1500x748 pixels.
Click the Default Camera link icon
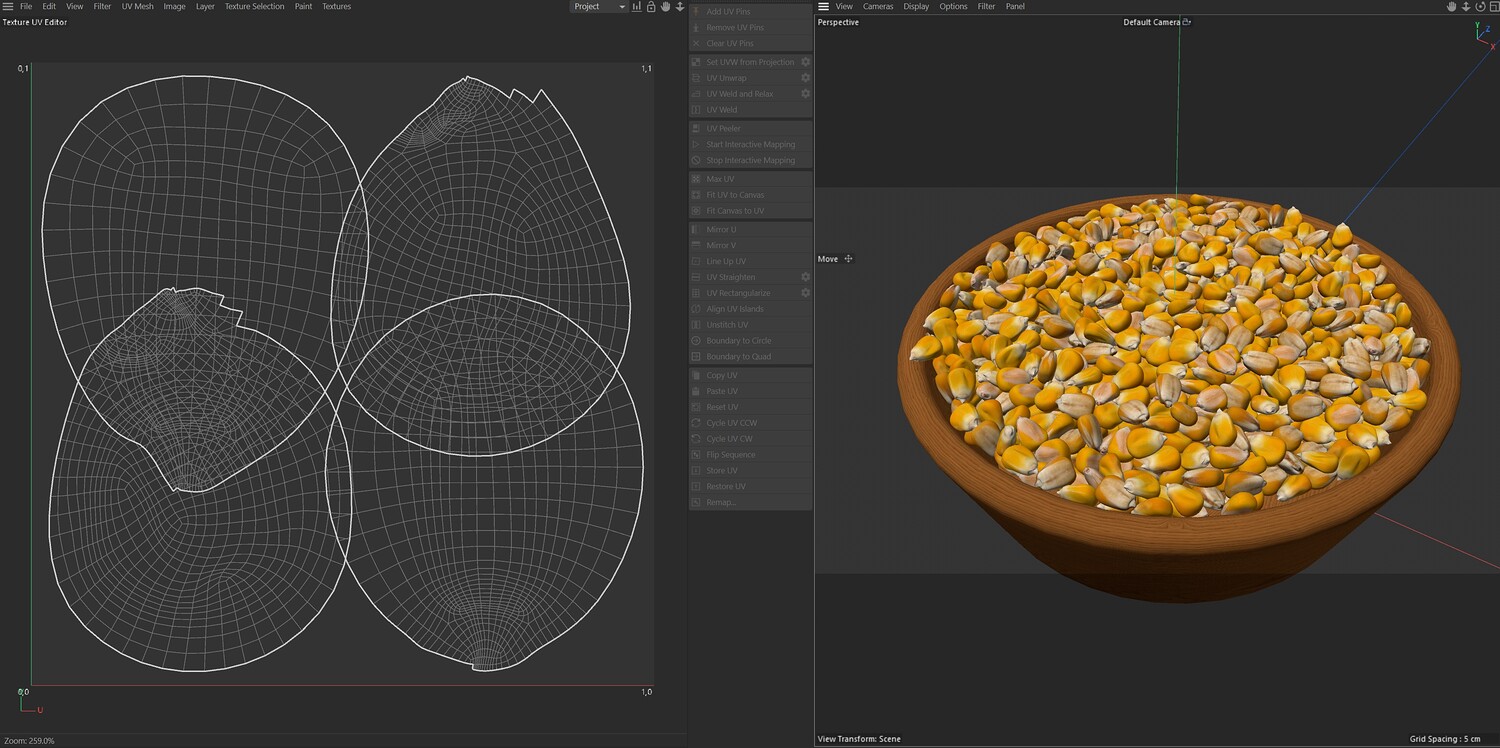click(x=1186, y=21)
